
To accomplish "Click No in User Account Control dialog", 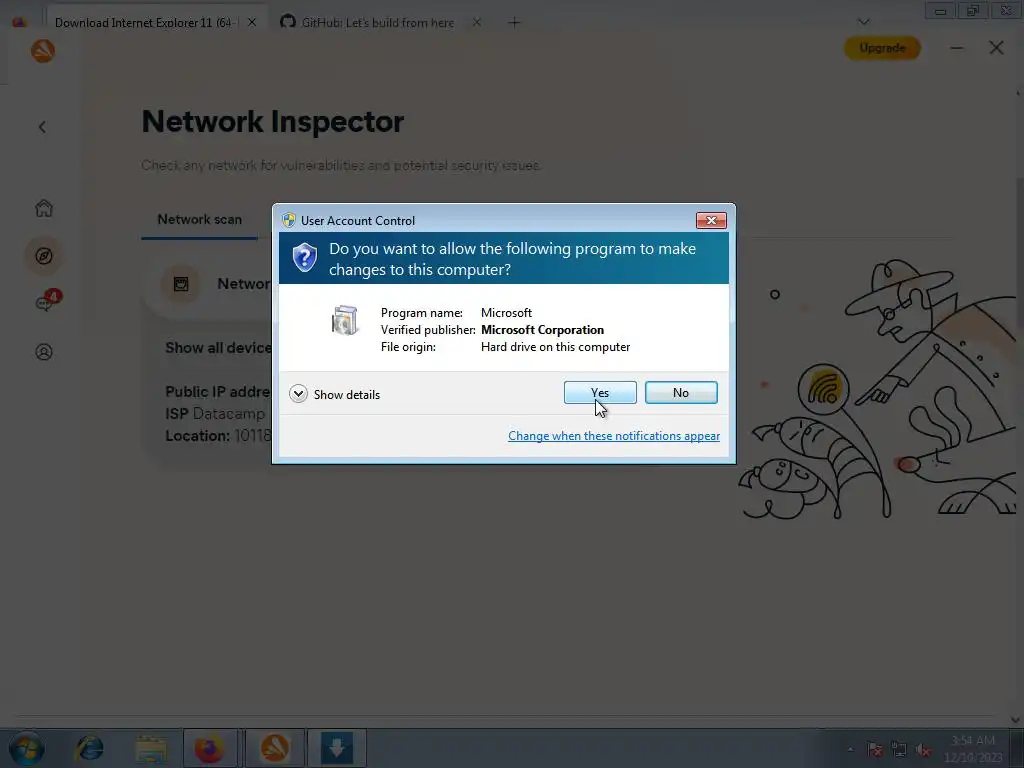I will (680, 392).
